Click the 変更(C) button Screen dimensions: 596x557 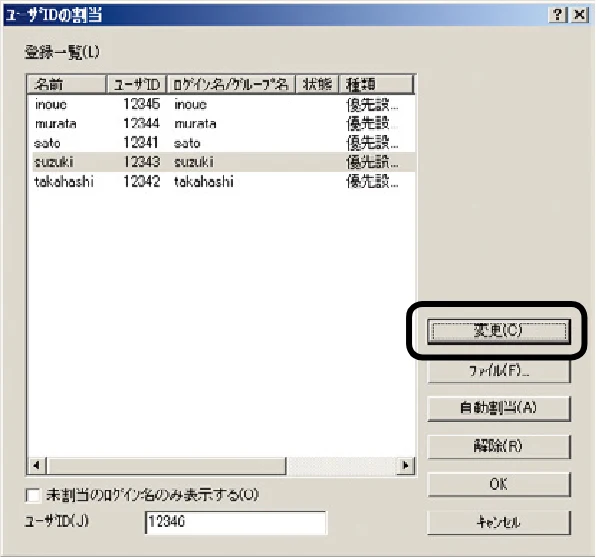[499, 331]
